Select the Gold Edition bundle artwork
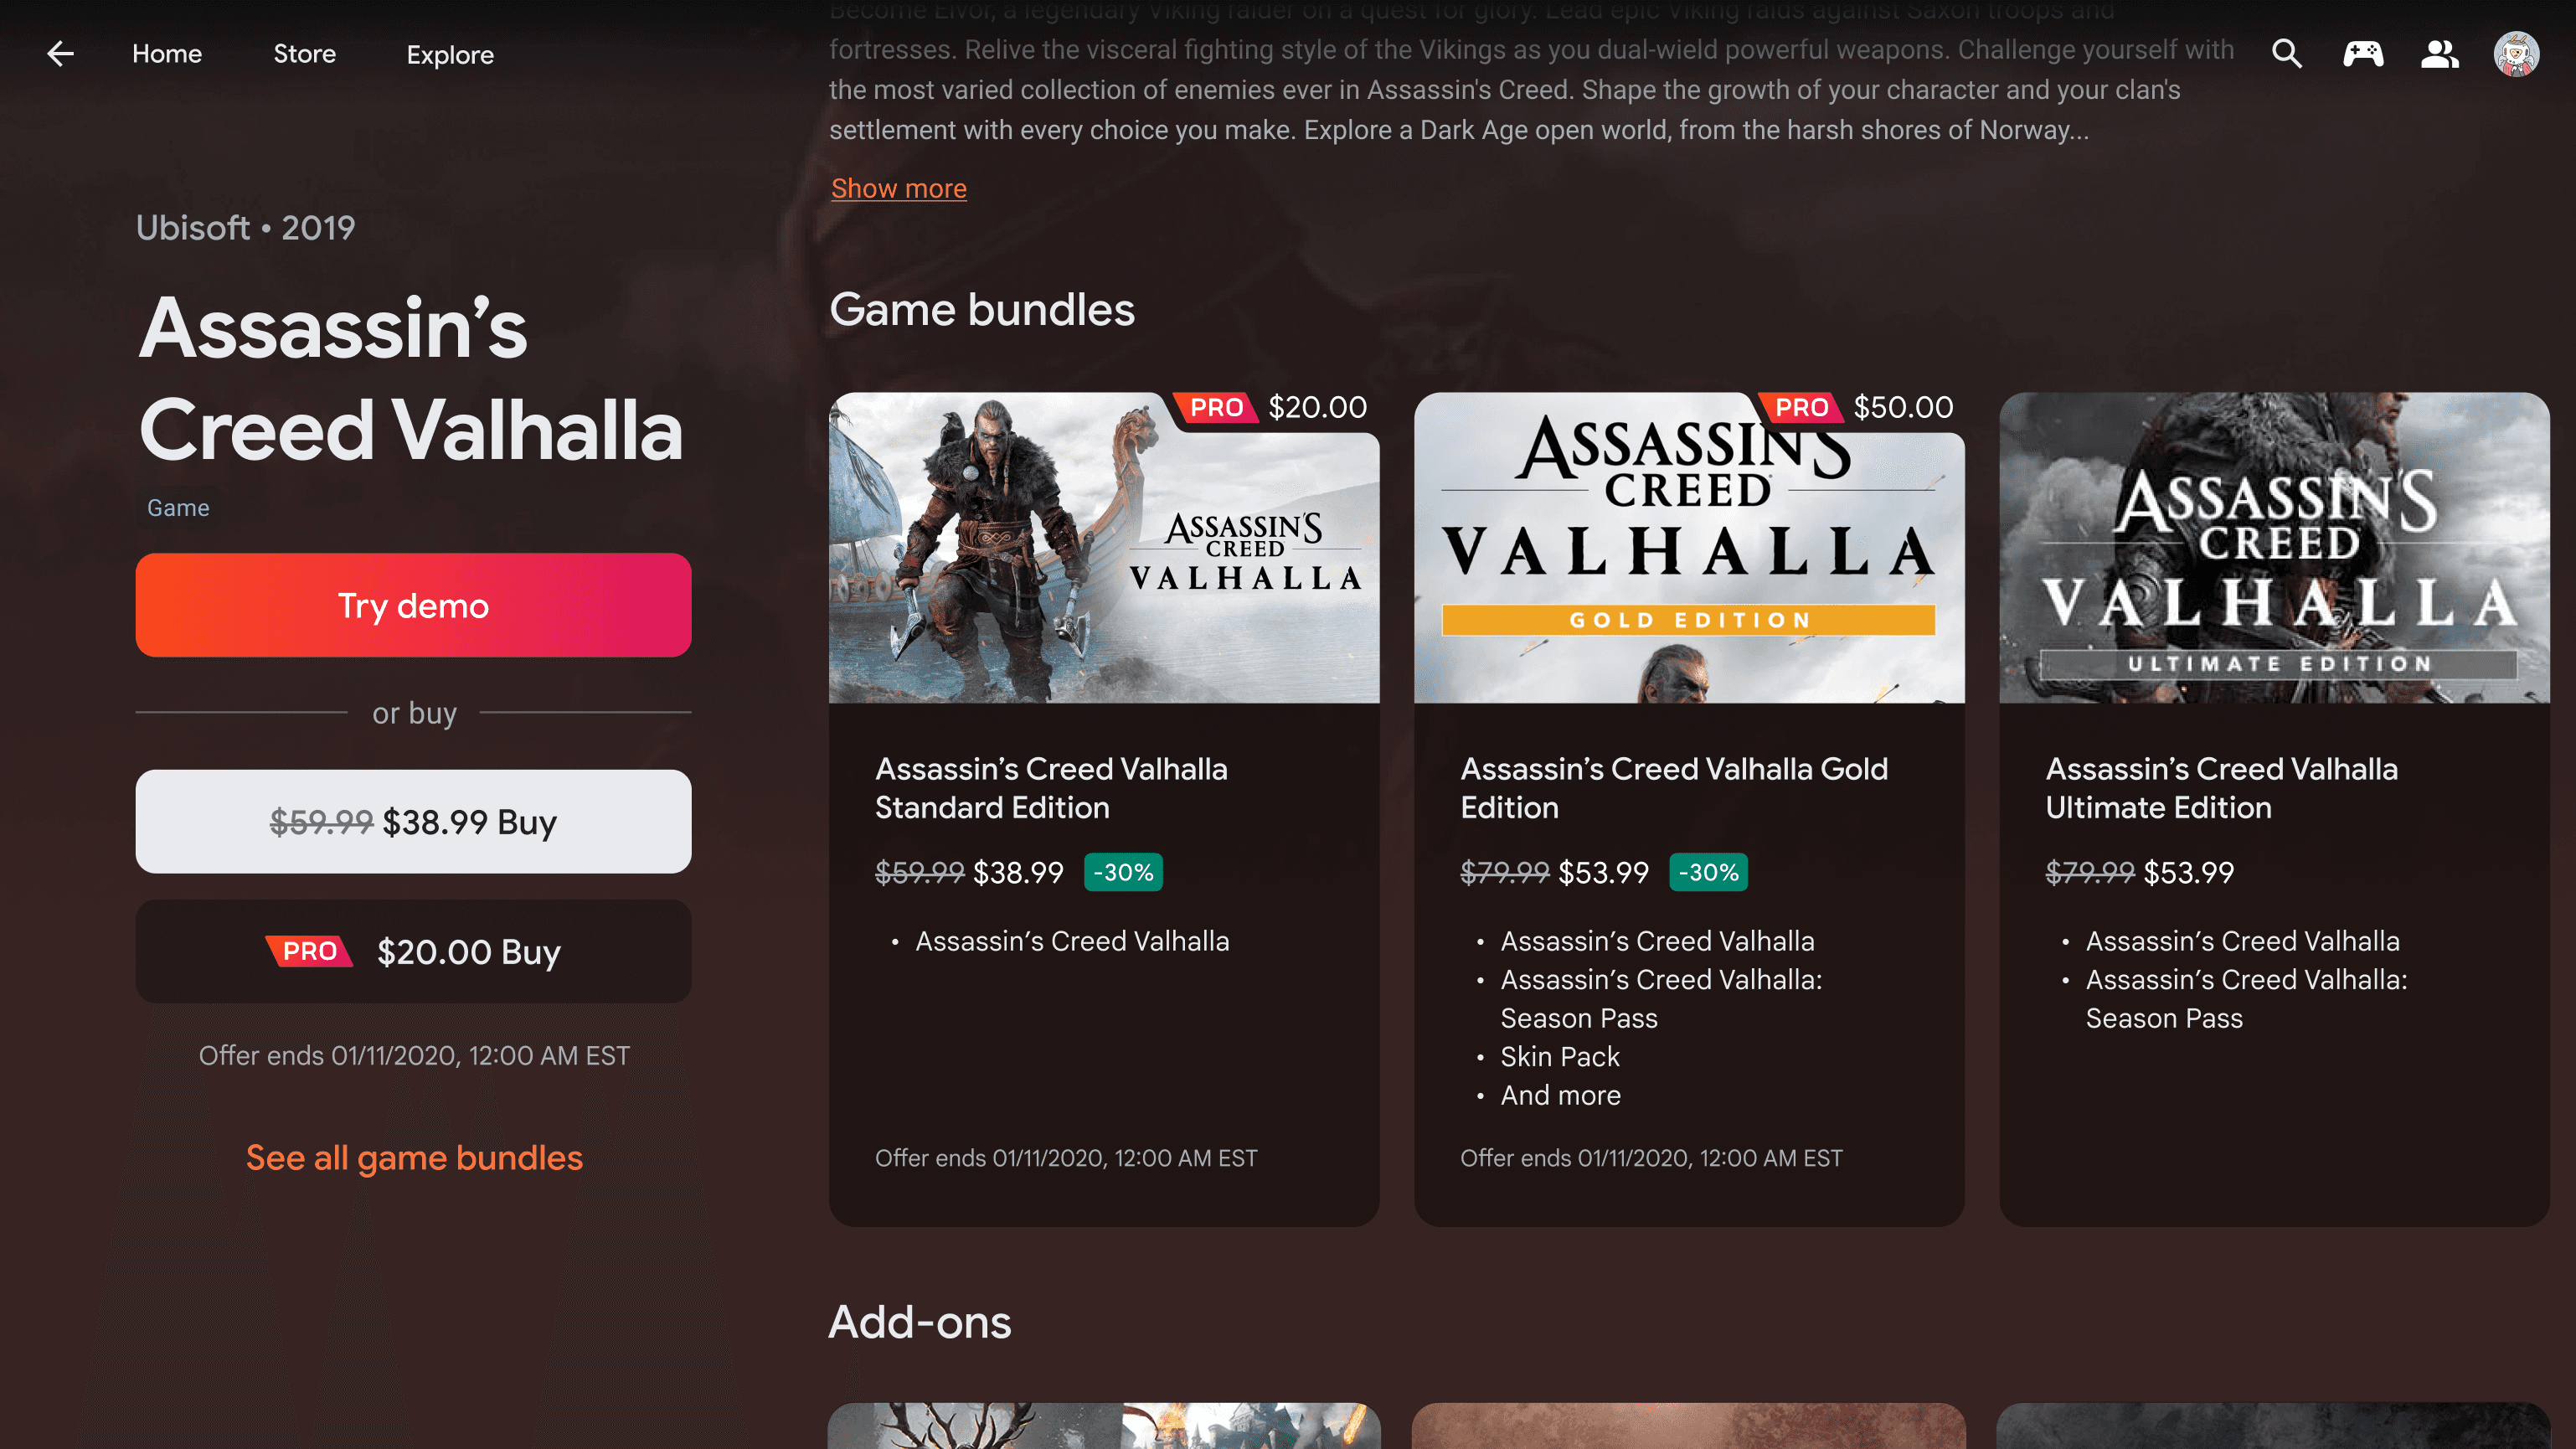The width and height of the screenshot is (2576, 1449). click(1689, 548)
